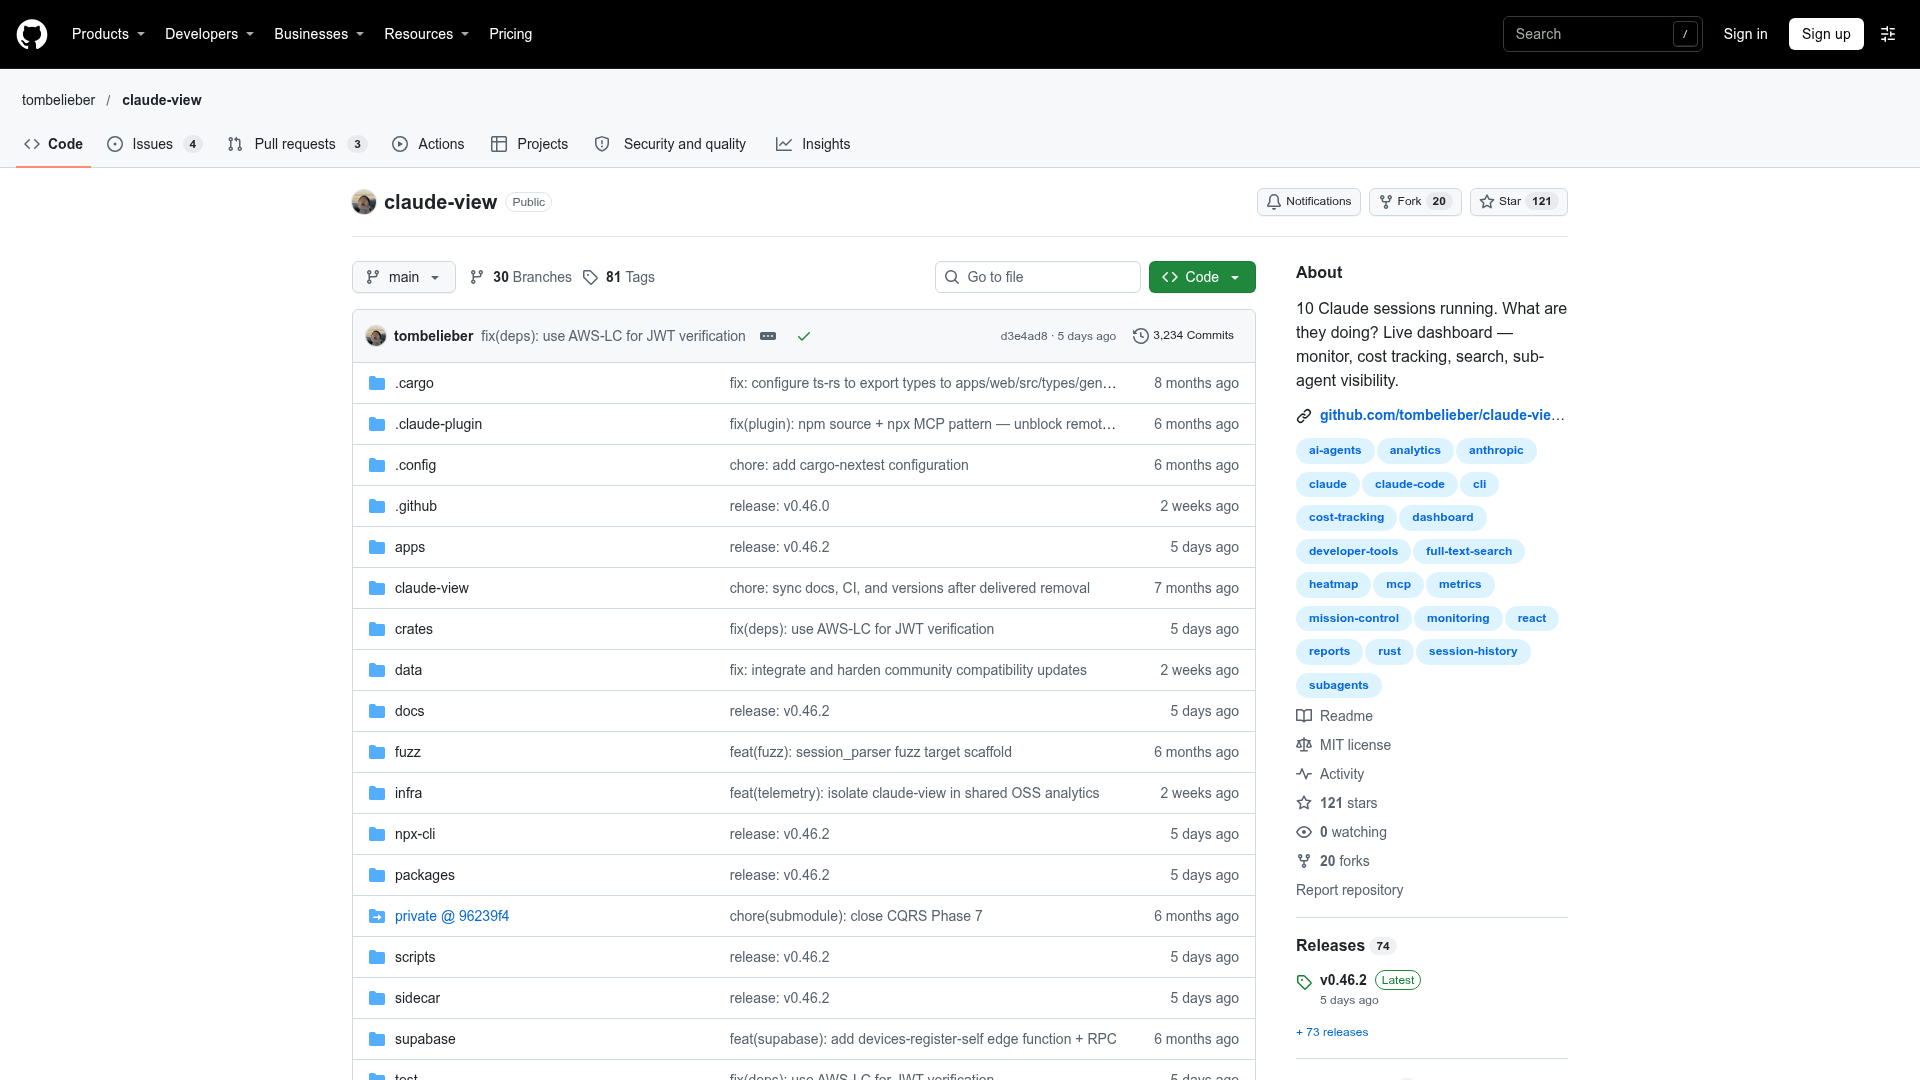1920x1080 pixels.
Task: Select the claude-code topic tag
Action: click(x=1409, y=484)
